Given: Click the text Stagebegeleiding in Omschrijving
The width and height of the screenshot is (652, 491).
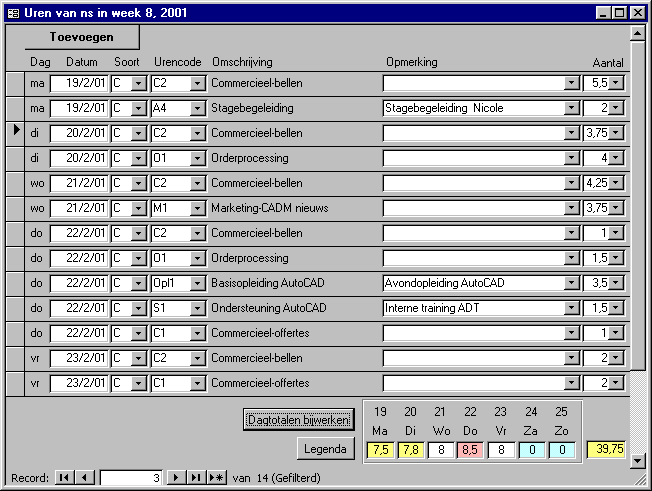Looking at the screenshot, I should (x=252, y=108).
